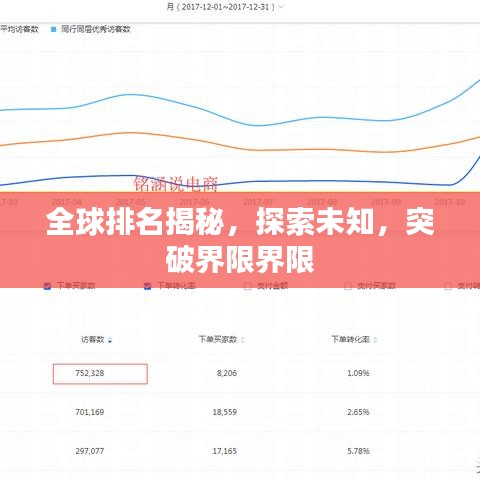Screen dimensions: 480x480
Task: Sort by 访客数 using its sort arrows
Action: pos(110,340)
